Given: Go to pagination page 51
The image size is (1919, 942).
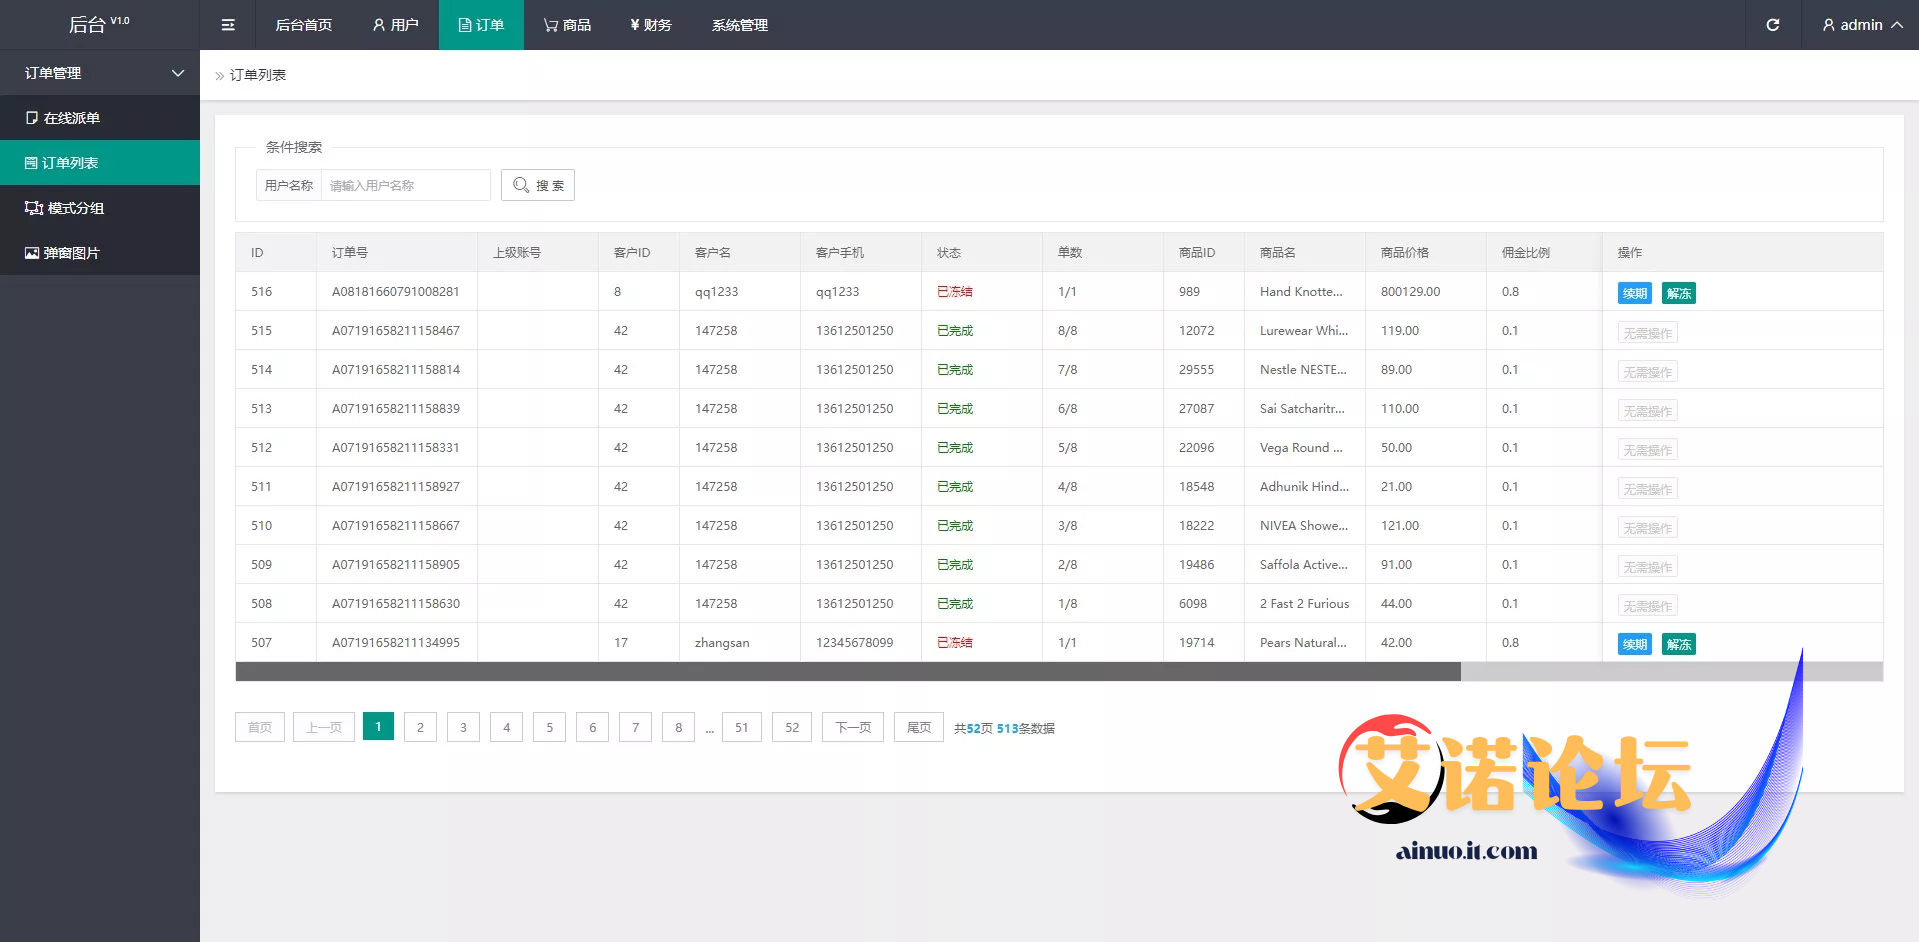Looking at the screenshot, I should pyautogui.click(x=741, y=727).
